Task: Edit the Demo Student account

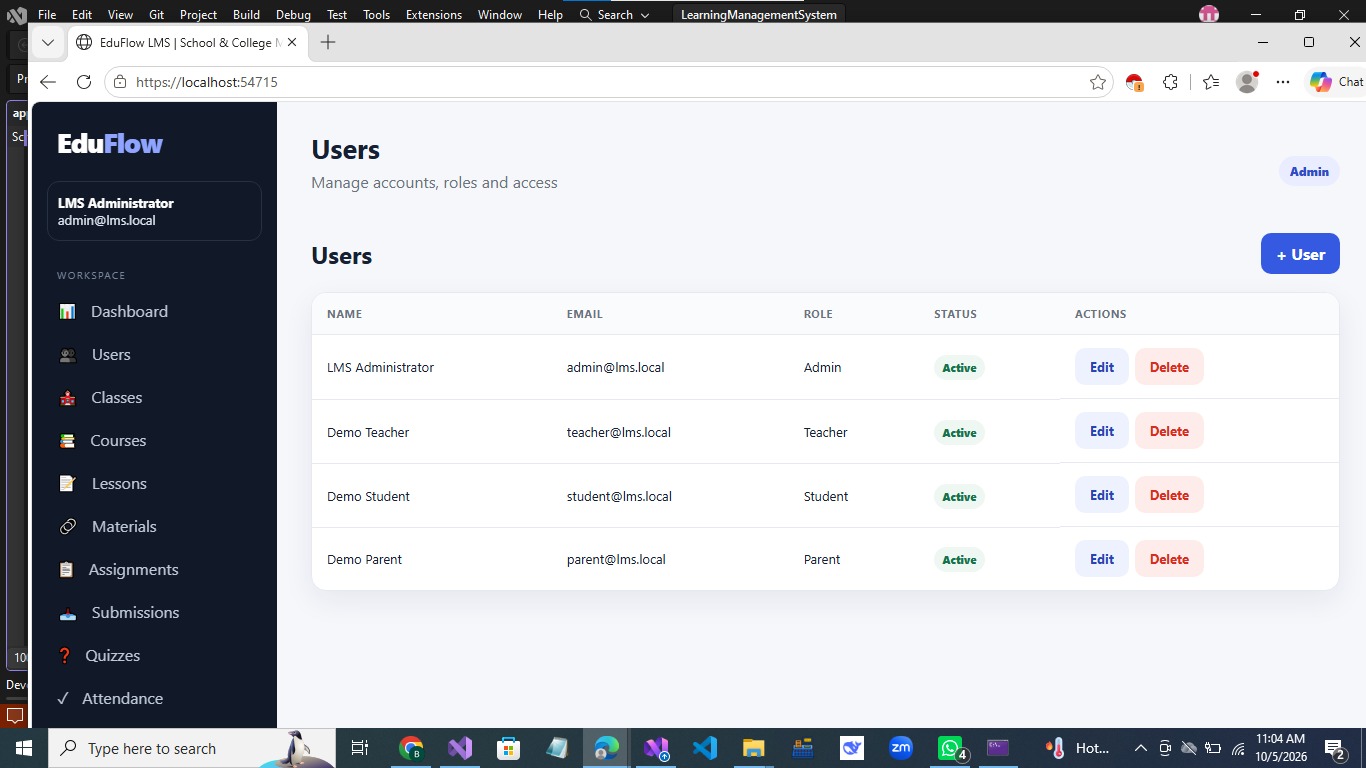Action: [x=1102, y=495]
